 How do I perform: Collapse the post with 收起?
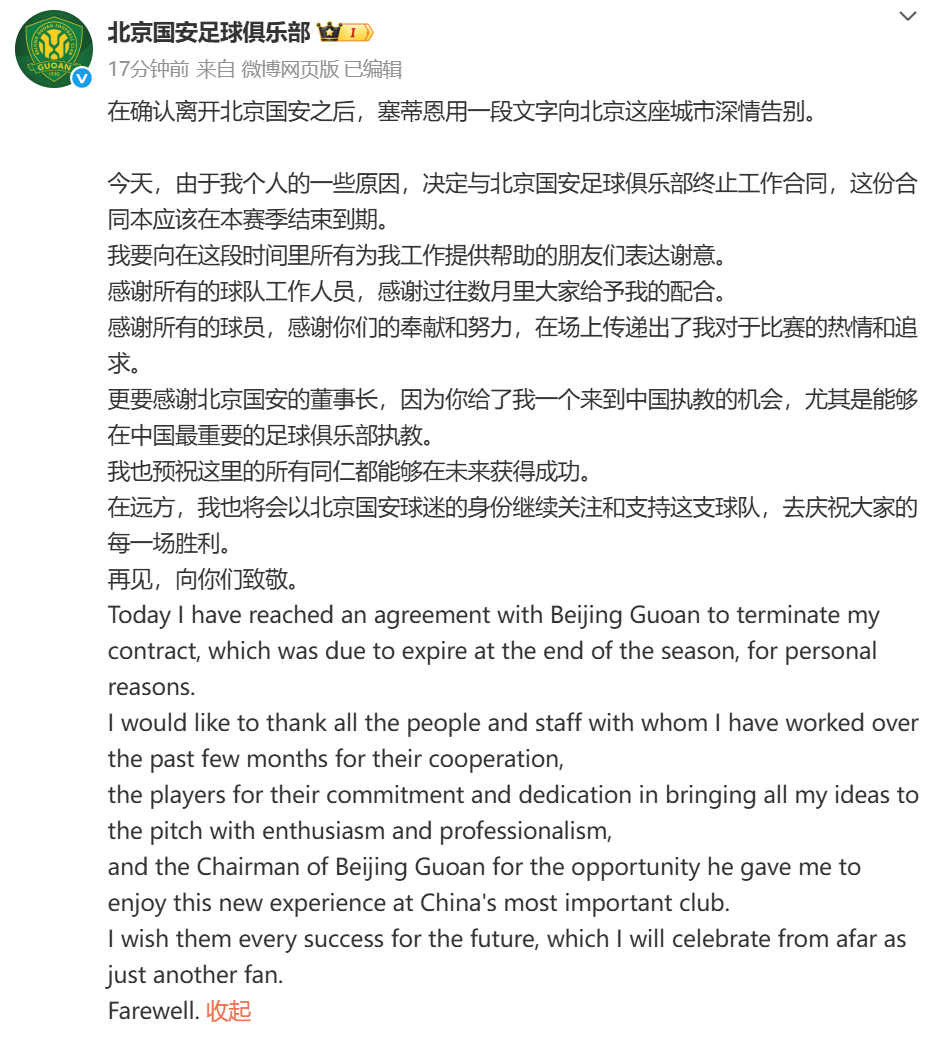pyautogui.click(x=229, y=1010)
